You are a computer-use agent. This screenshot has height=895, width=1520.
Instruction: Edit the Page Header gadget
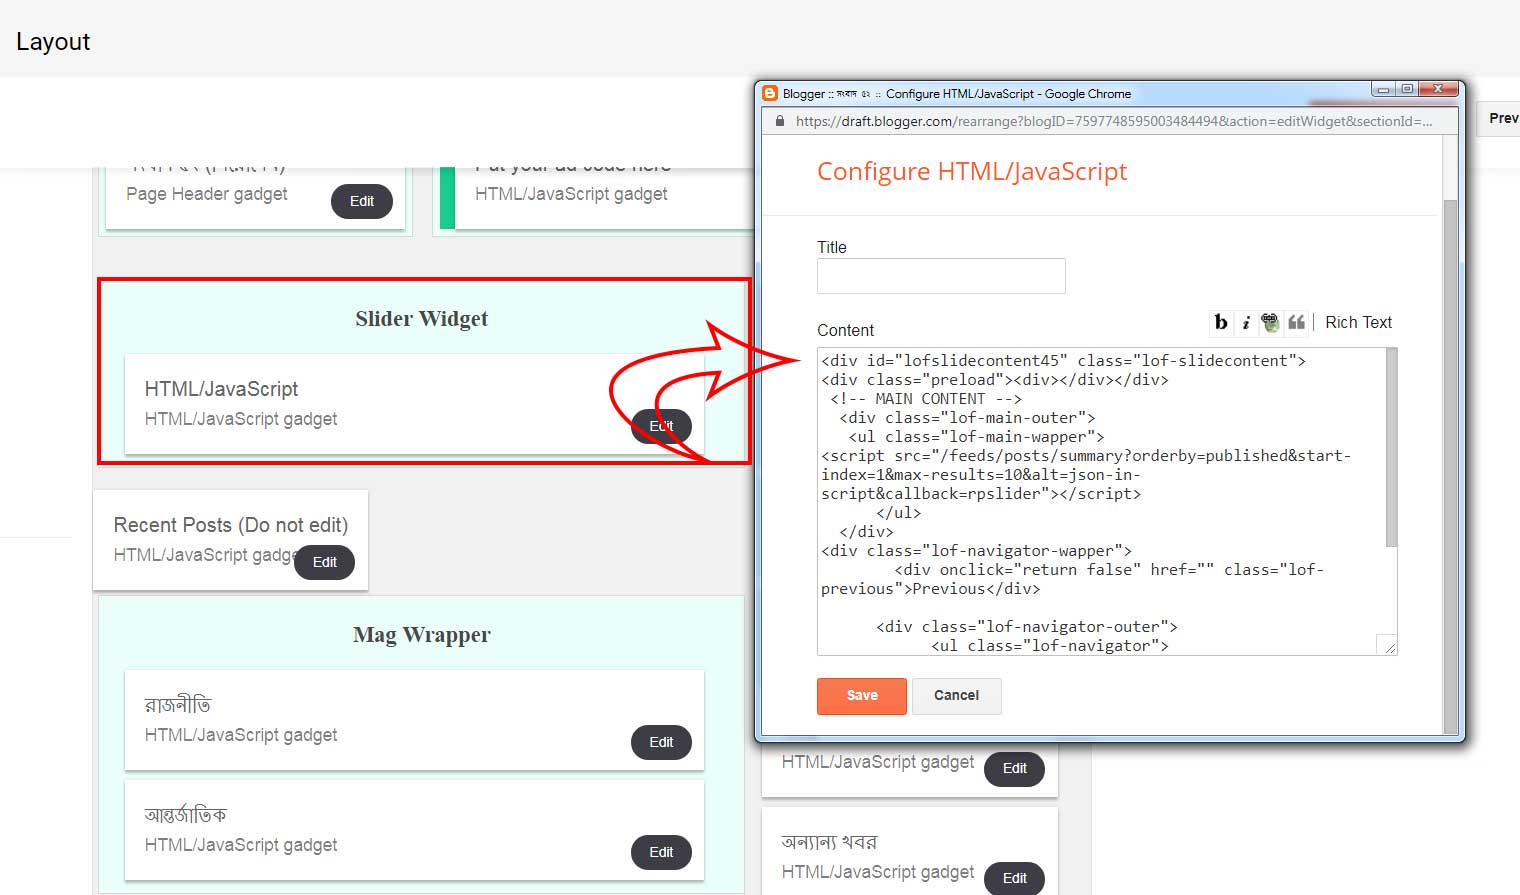coord(362,201)
